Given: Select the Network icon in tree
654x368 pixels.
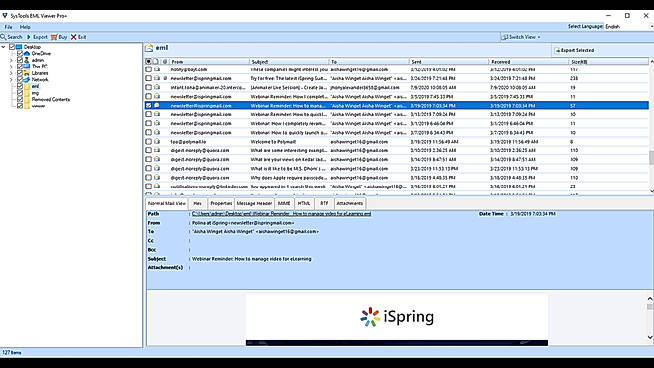Looking at the screenshot, I should pyautogui.click(x=27, y=79).
